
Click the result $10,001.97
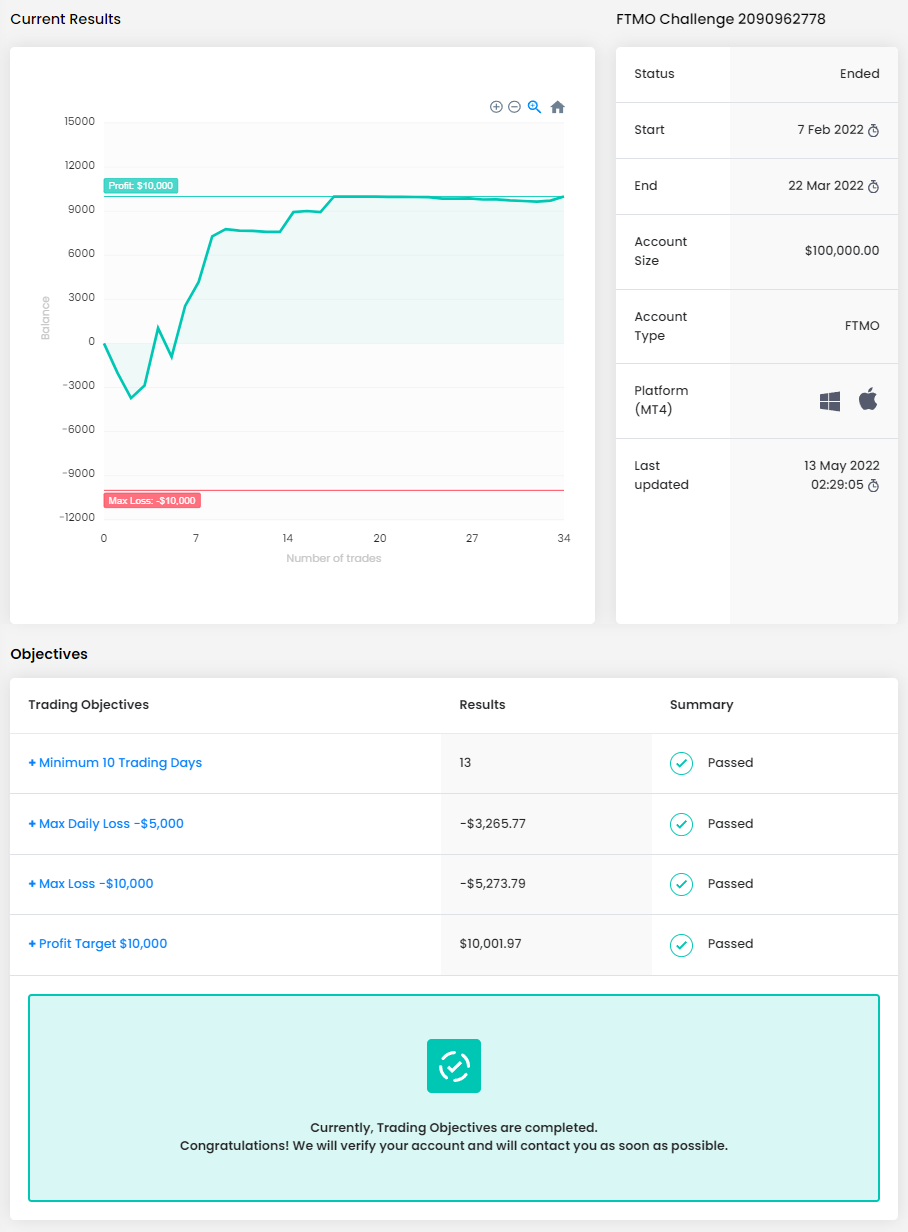coord(490,944)
